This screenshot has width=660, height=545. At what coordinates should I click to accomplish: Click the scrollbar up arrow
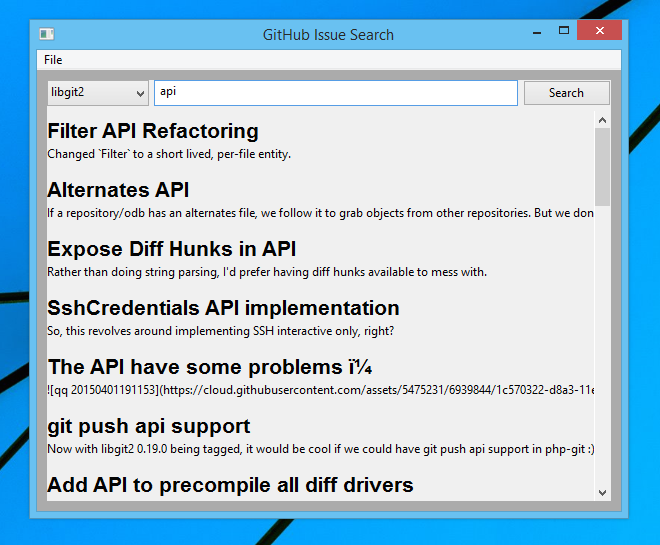(x=602, y=120)
